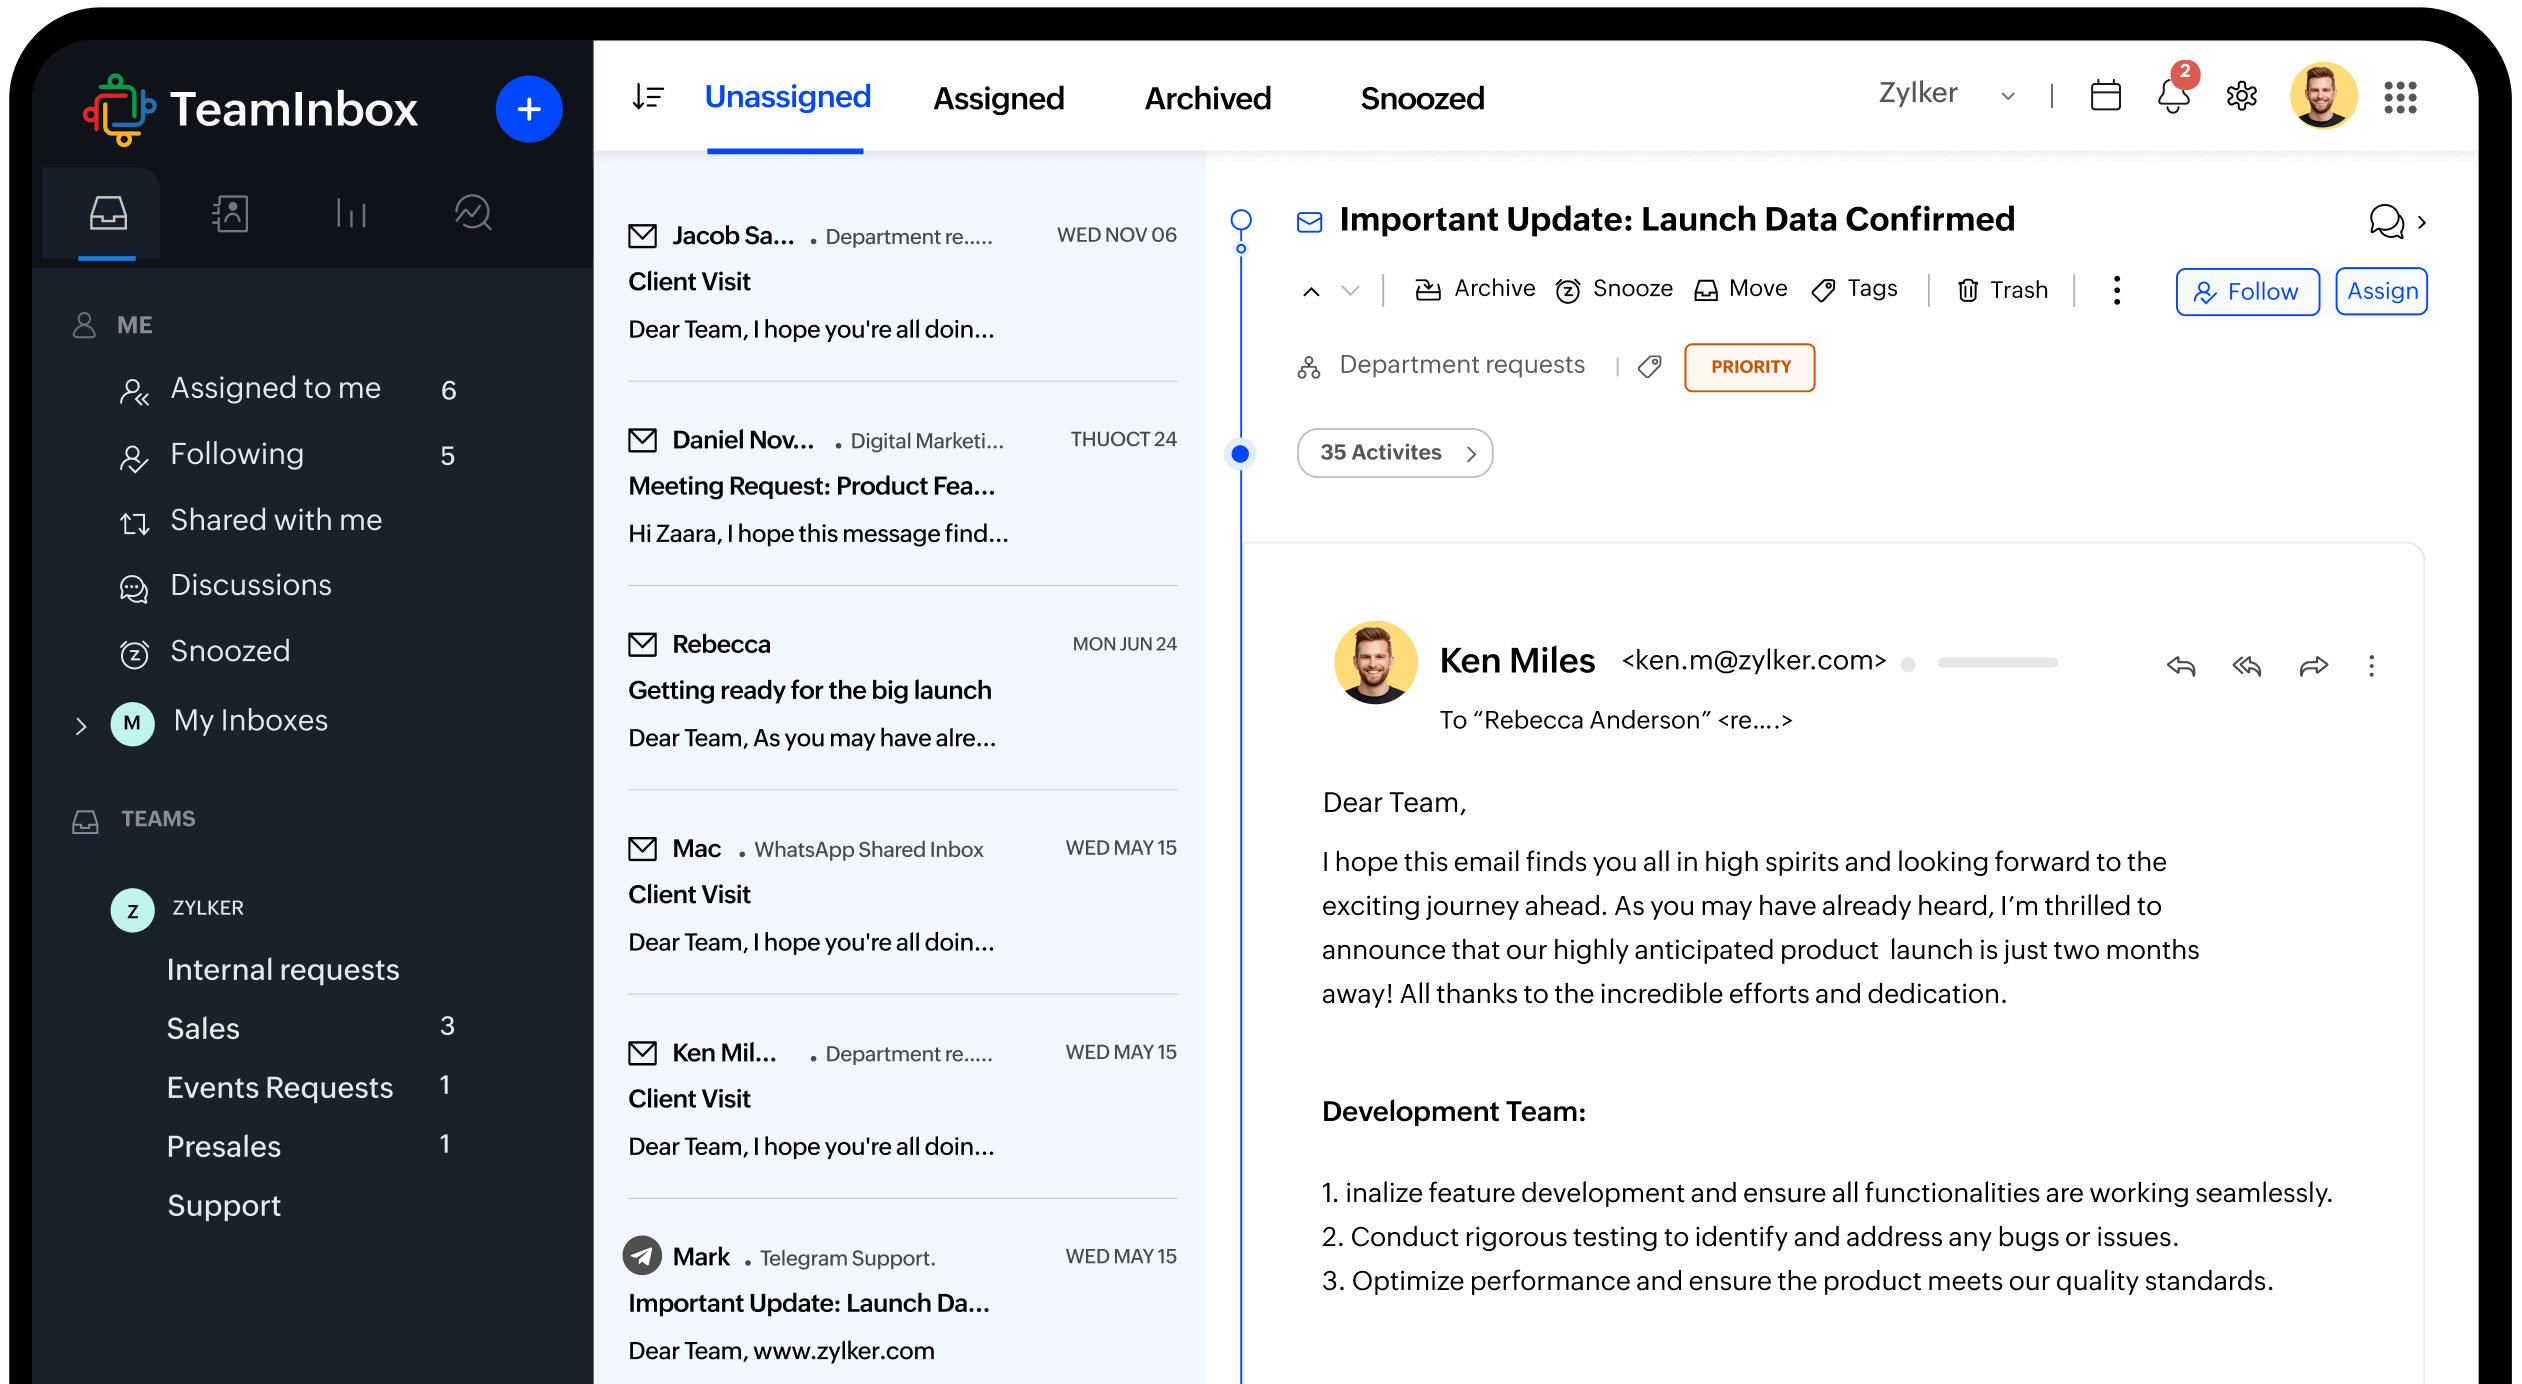Reply to Ken Miles's email
This screenshot has height=1384, width=2522.
pos(2181,665)
